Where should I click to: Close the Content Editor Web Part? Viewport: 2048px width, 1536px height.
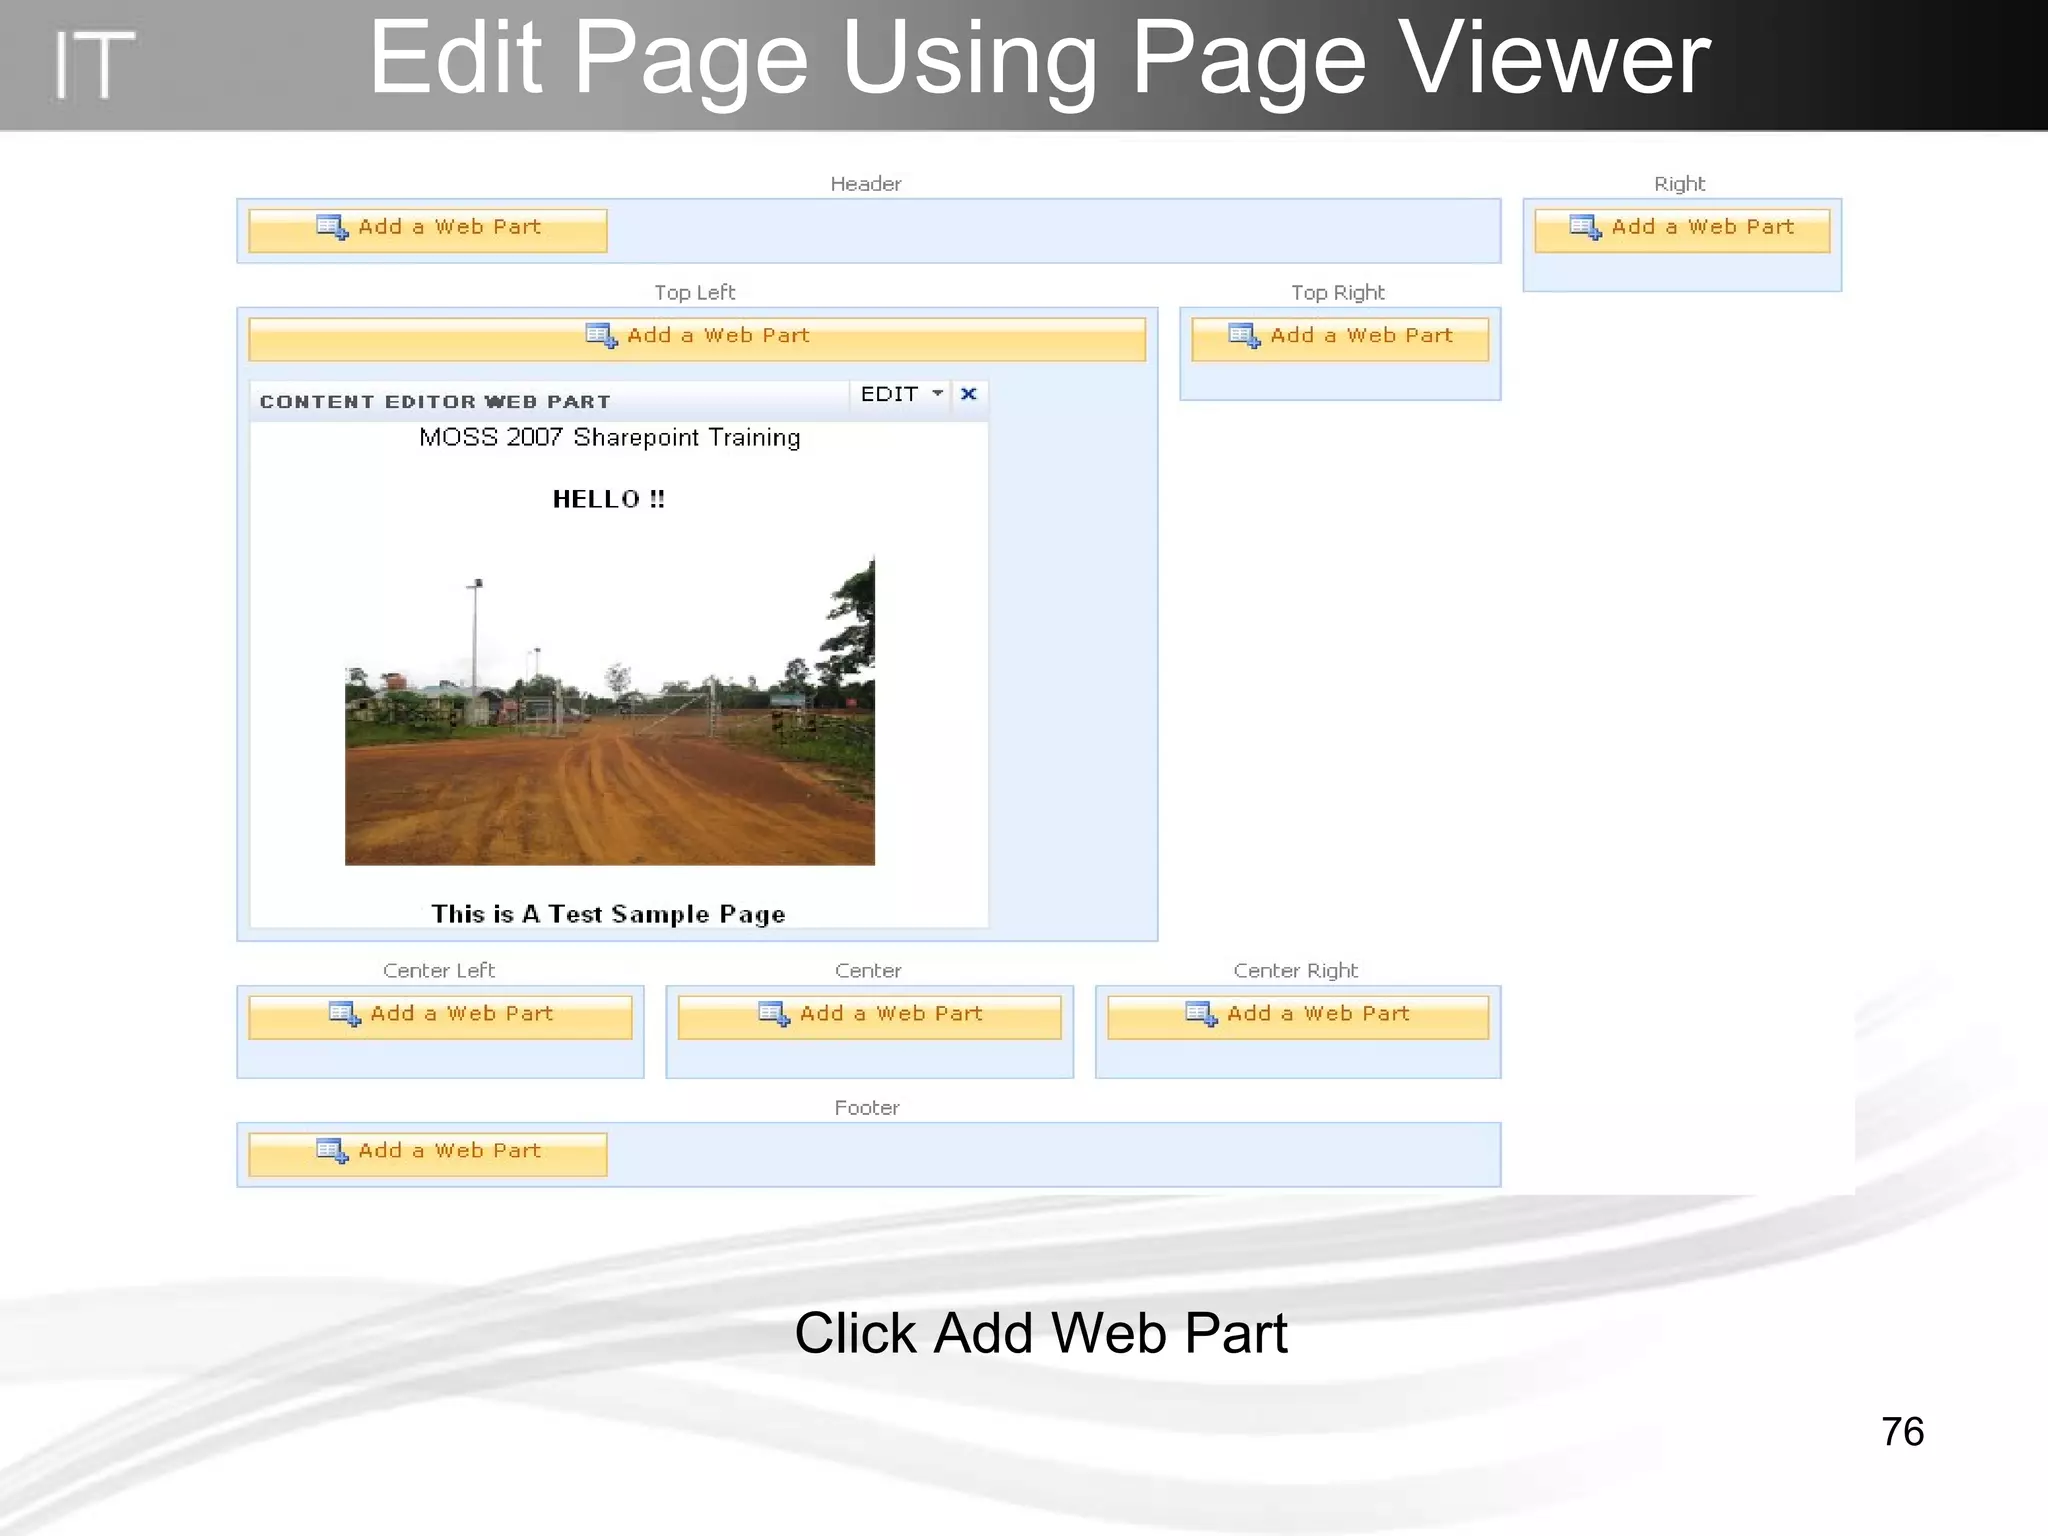pyautogui.click(x=968, y=394)
